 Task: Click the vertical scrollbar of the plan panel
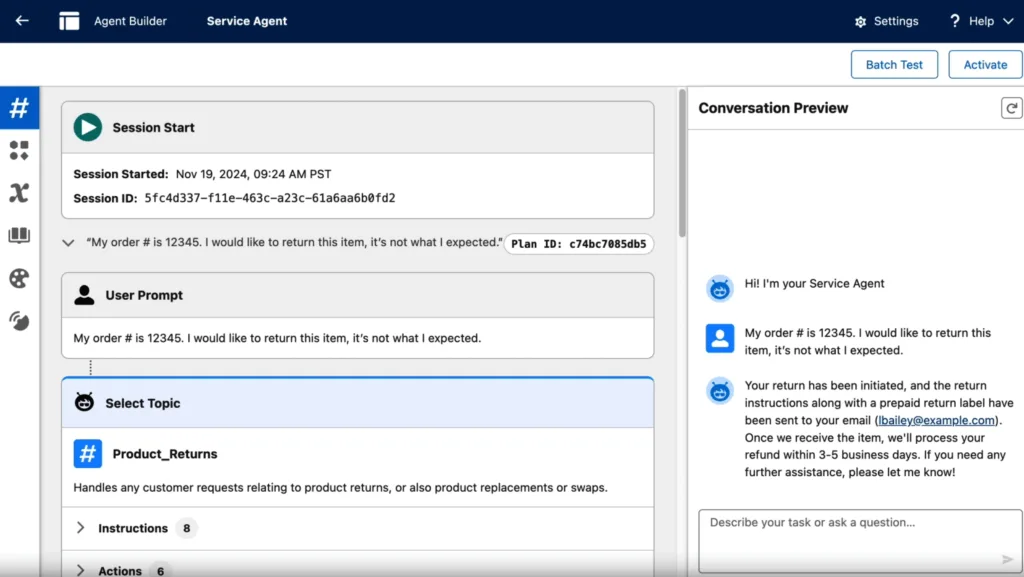682,163
